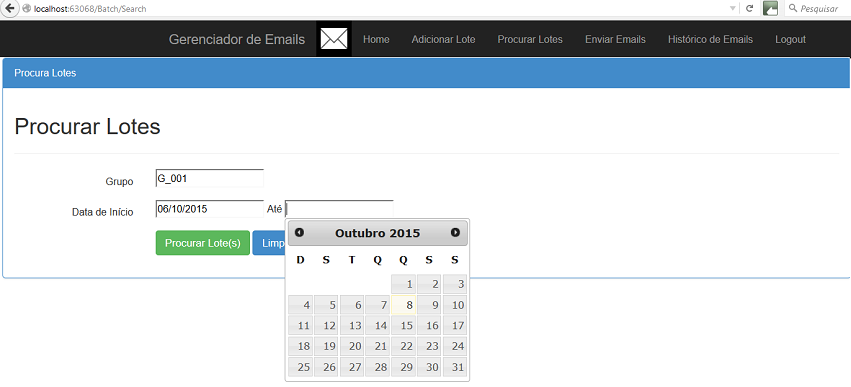Reload page with browser refresh icon
Screen dimensions: 851x387
[750, 9]
